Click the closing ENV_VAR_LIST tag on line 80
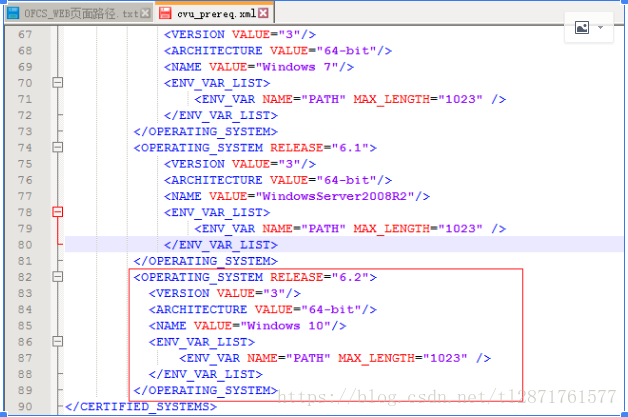Image resolution: width=628 pixels, height=417 pixels. click(x=221, y=245)
